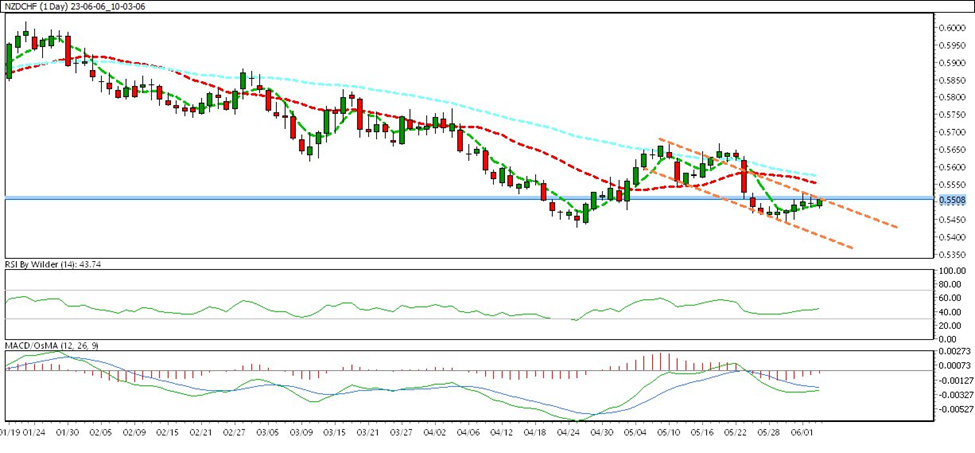975x453 pixels.
Task: Click the 80.00 RSI scale value
Action: (x=951, y=285)
